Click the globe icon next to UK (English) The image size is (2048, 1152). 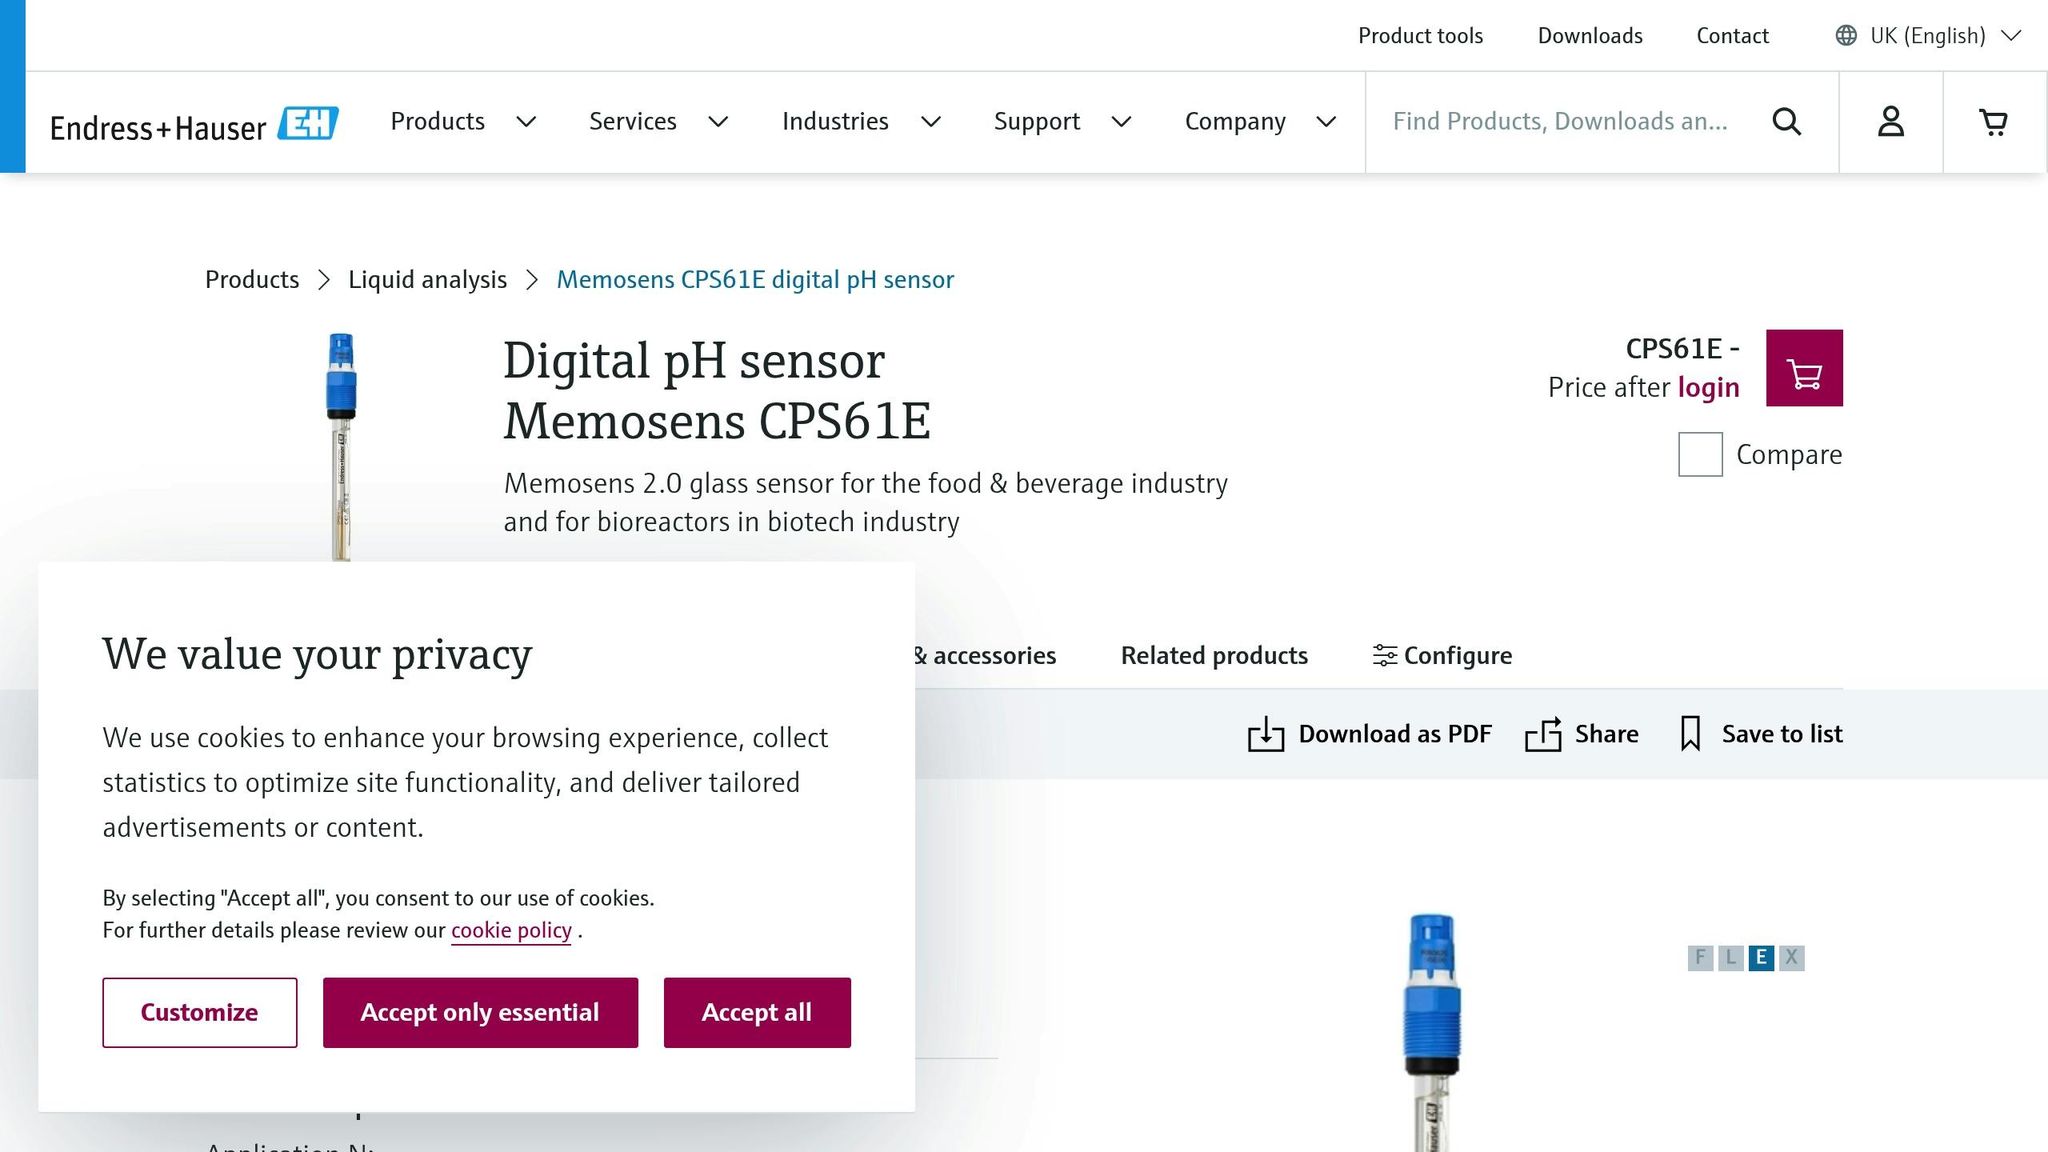pyautogui.click(x=1845, y=35)
